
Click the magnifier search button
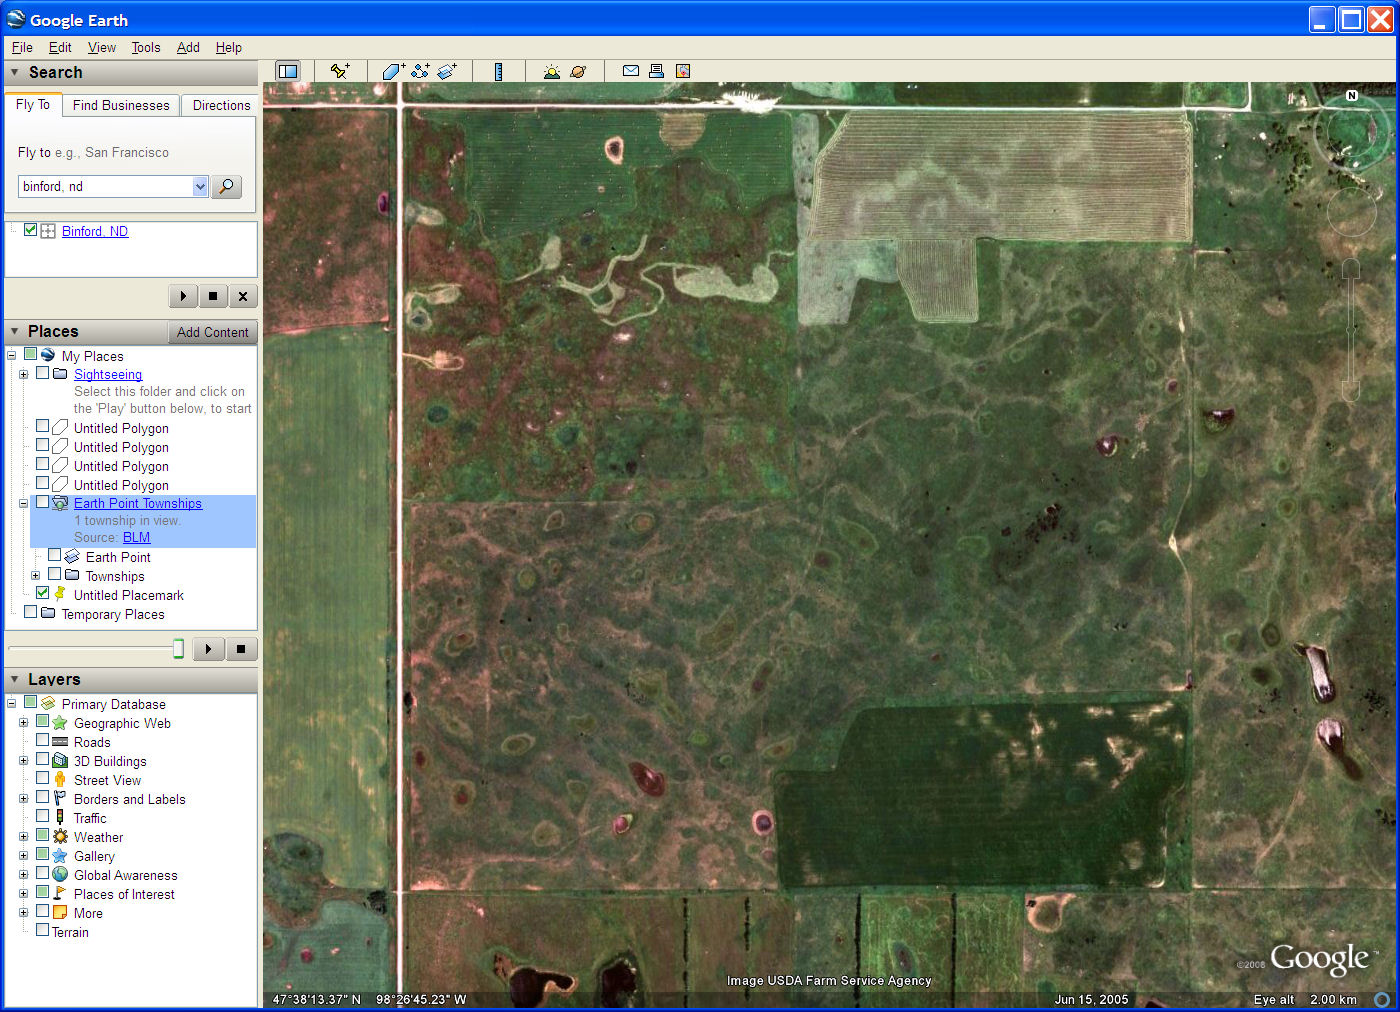pos(227,187)
